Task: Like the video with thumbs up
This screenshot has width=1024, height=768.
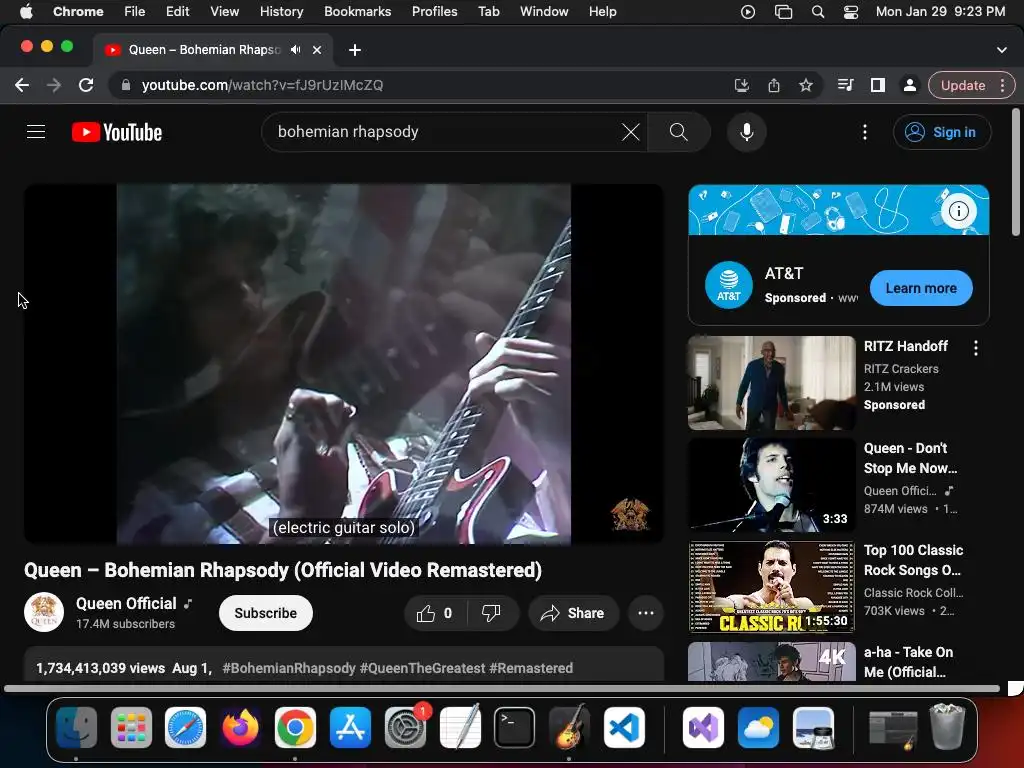Action: (x=434, y=613)
